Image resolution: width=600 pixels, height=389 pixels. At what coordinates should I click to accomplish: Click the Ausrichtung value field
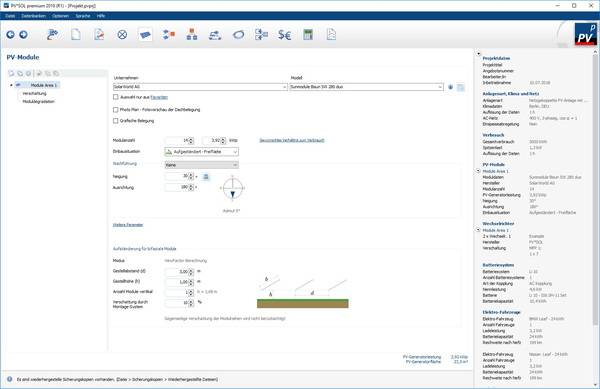179,187
